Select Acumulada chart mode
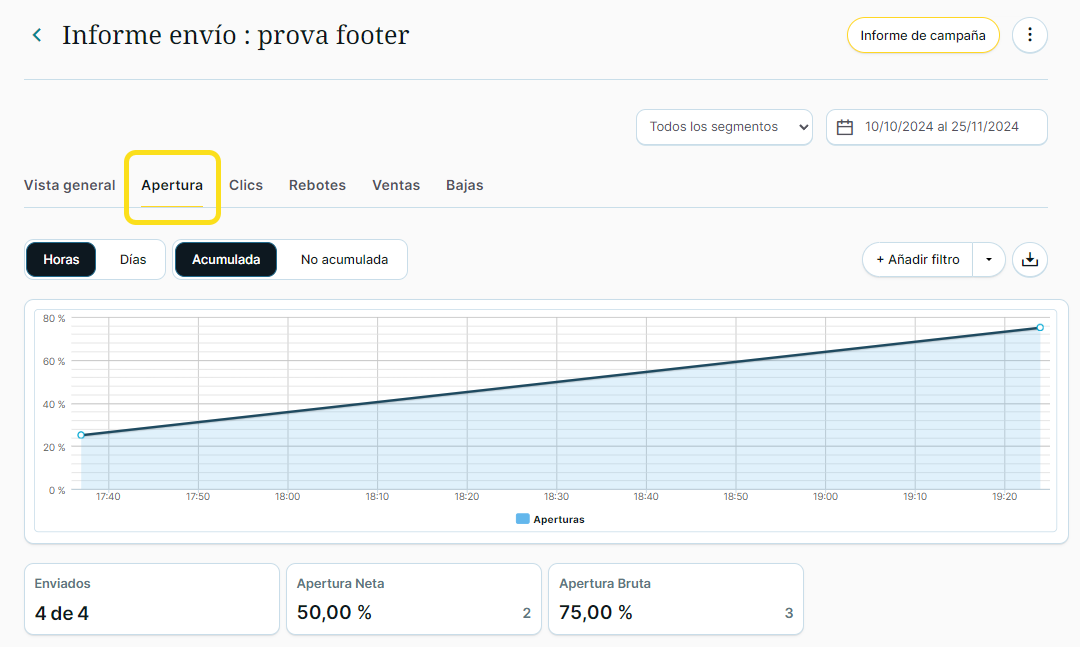Screen dimensions: 1080x647 tap(226, 259)
